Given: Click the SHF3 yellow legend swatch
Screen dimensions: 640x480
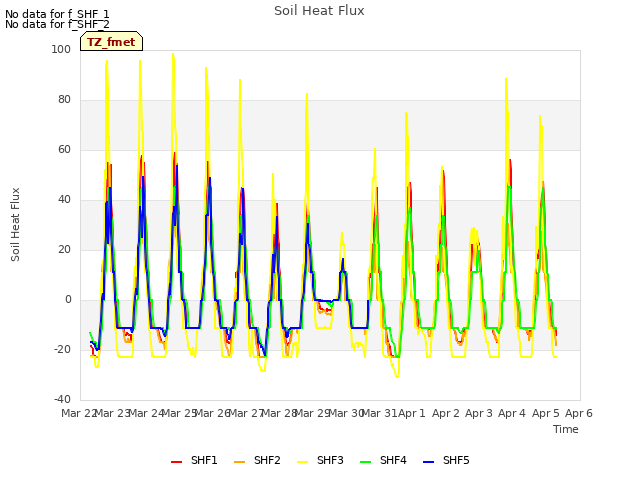Looking at the screenshot, I should pyautogui.click(x=302, y=462).
